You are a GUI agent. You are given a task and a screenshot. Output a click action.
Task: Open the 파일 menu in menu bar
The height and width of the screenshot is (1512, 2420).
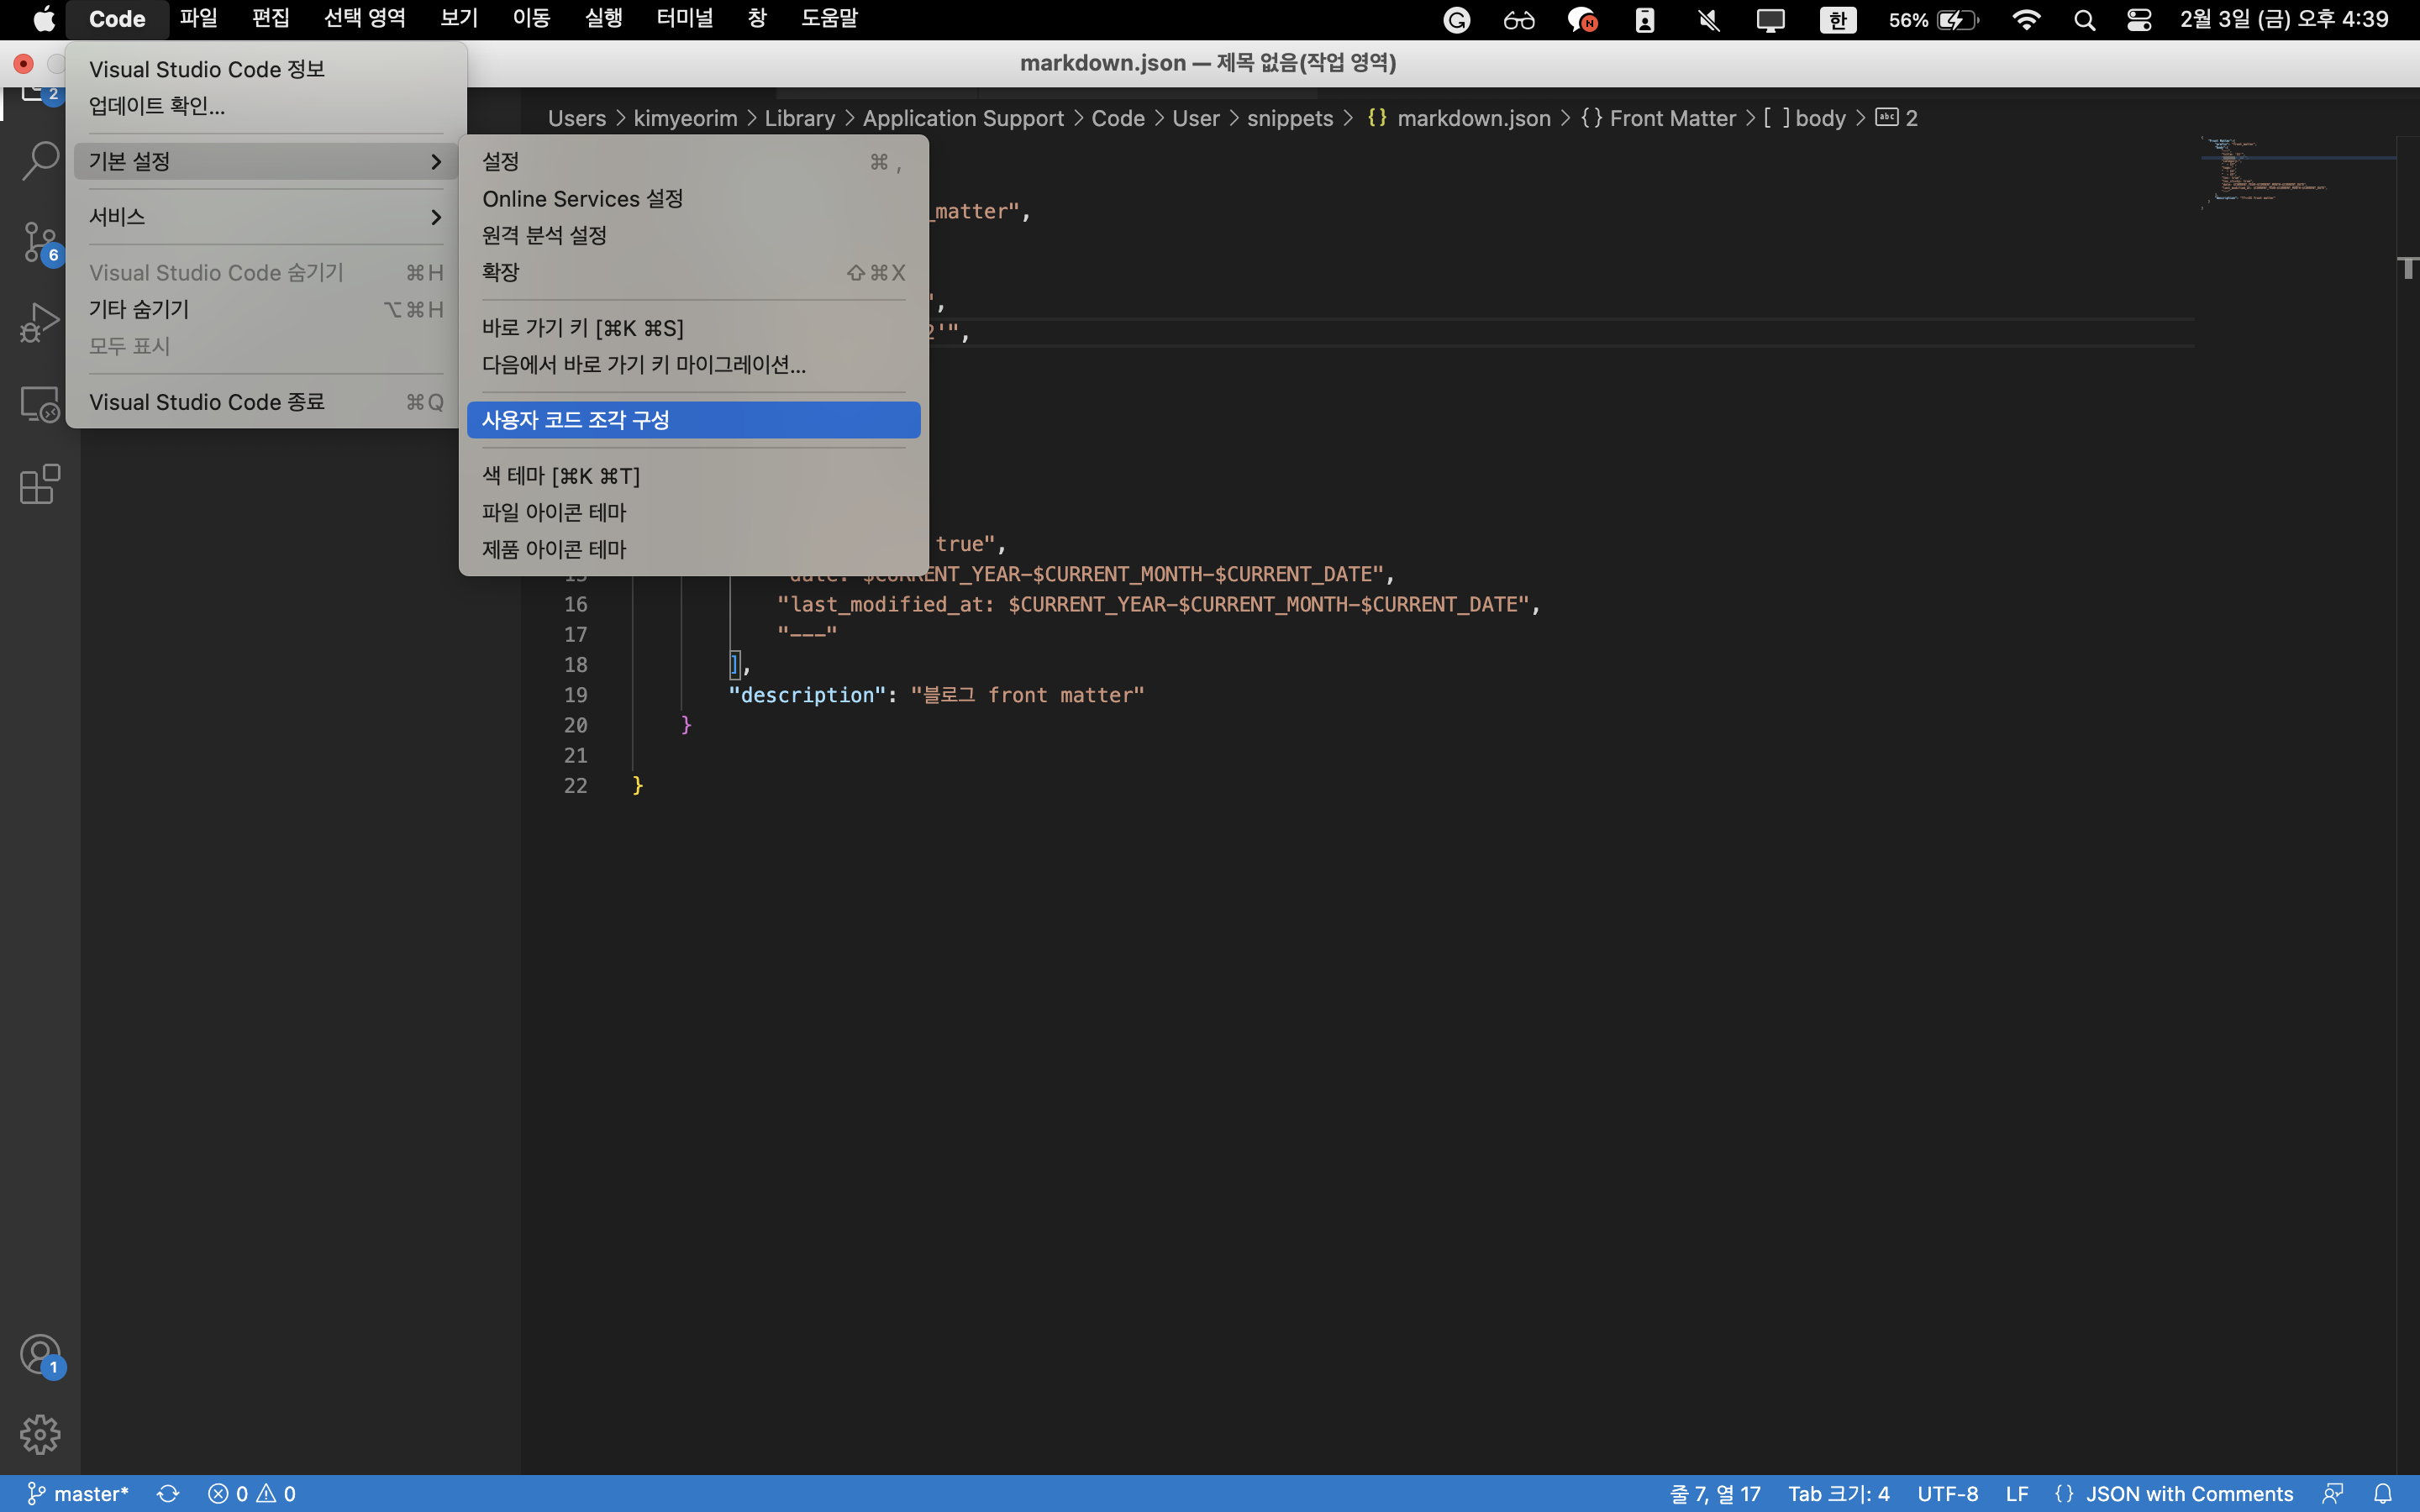[x=198, y=19]
